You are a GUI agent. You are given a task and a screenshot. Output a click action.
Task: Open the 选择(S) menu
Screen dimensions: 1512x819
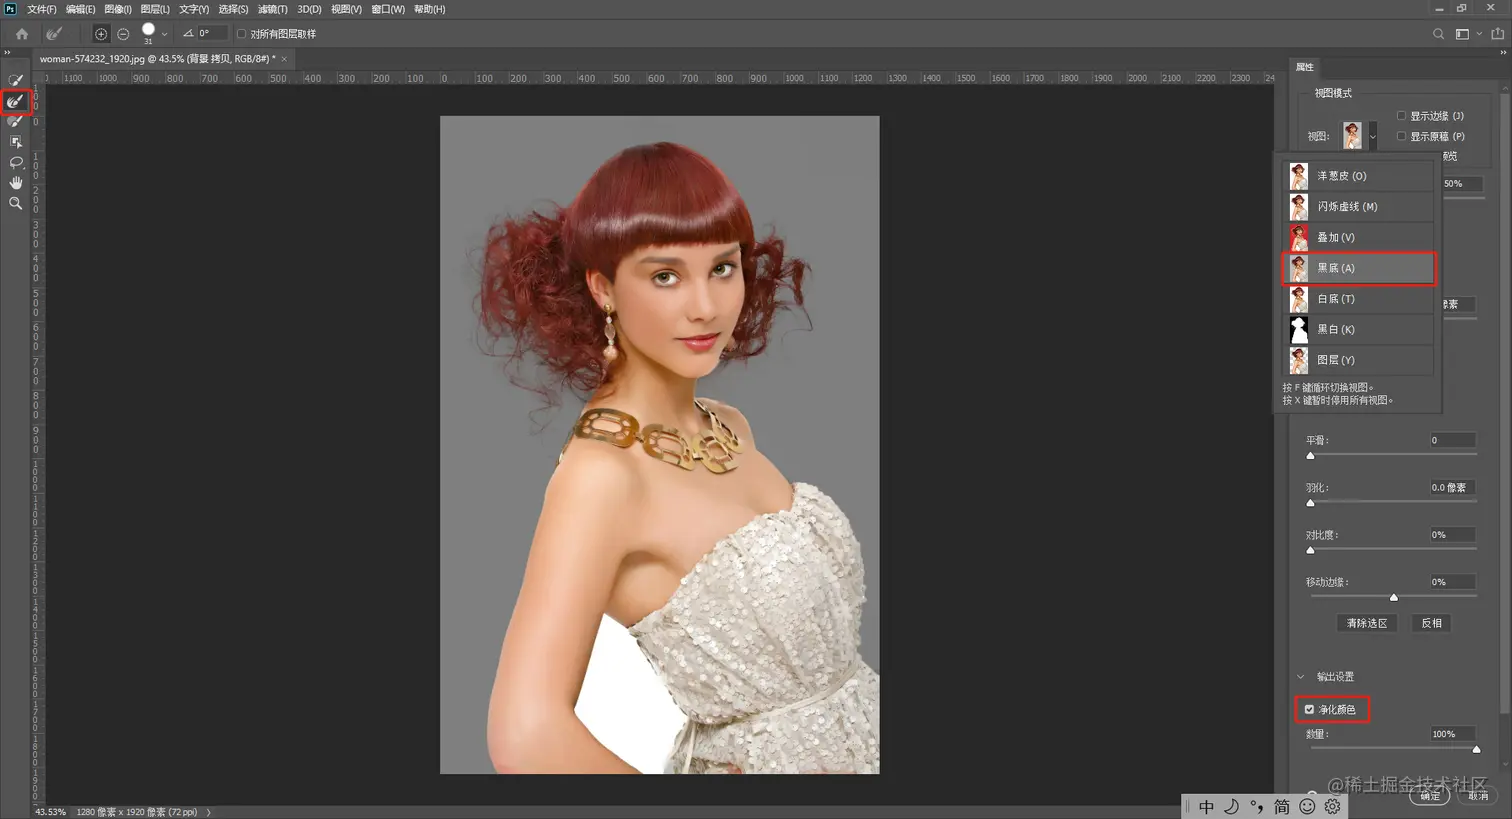pos(233,9)
